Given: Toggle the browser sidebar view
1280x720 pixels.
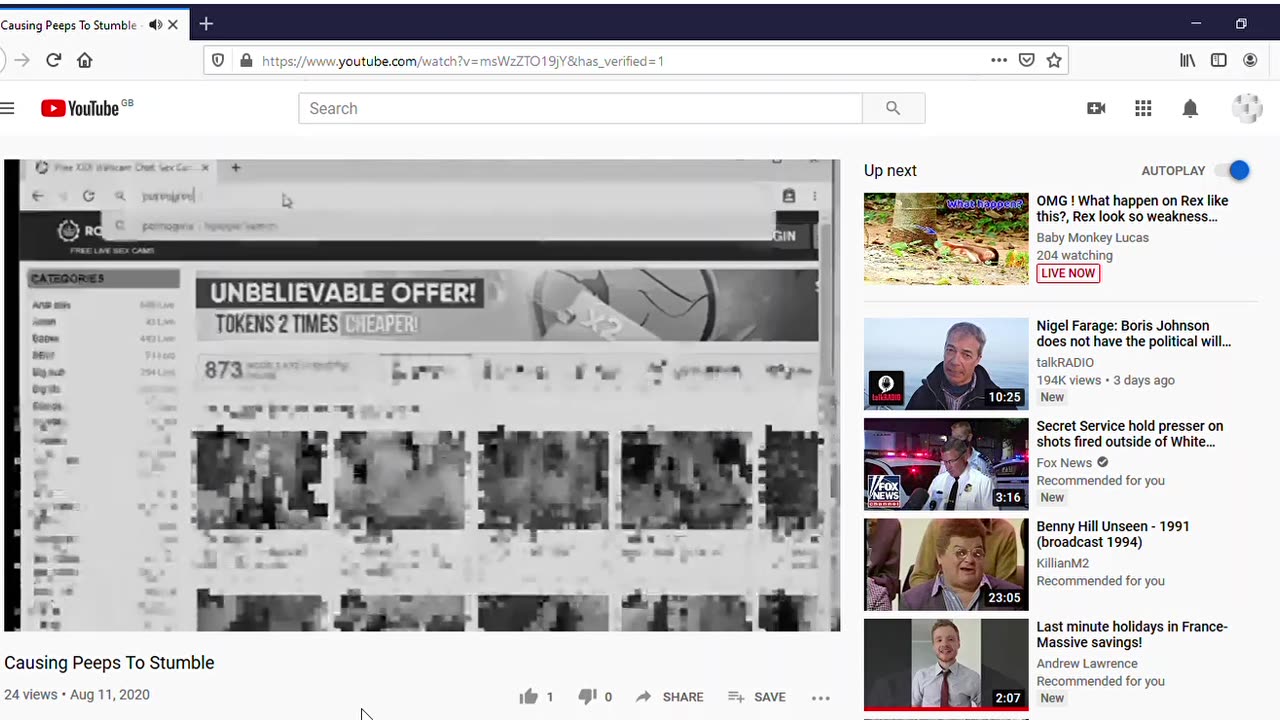Looking at the screenshot, I should click(1218, 61).
